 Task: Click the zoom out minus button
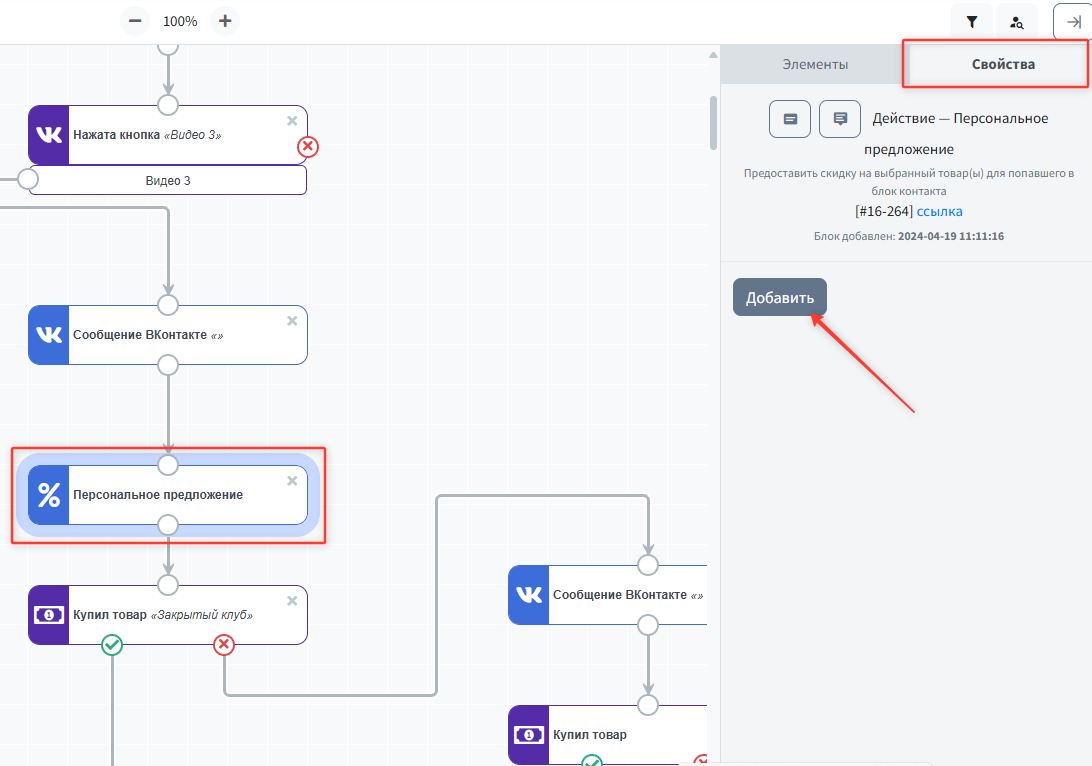135,21
